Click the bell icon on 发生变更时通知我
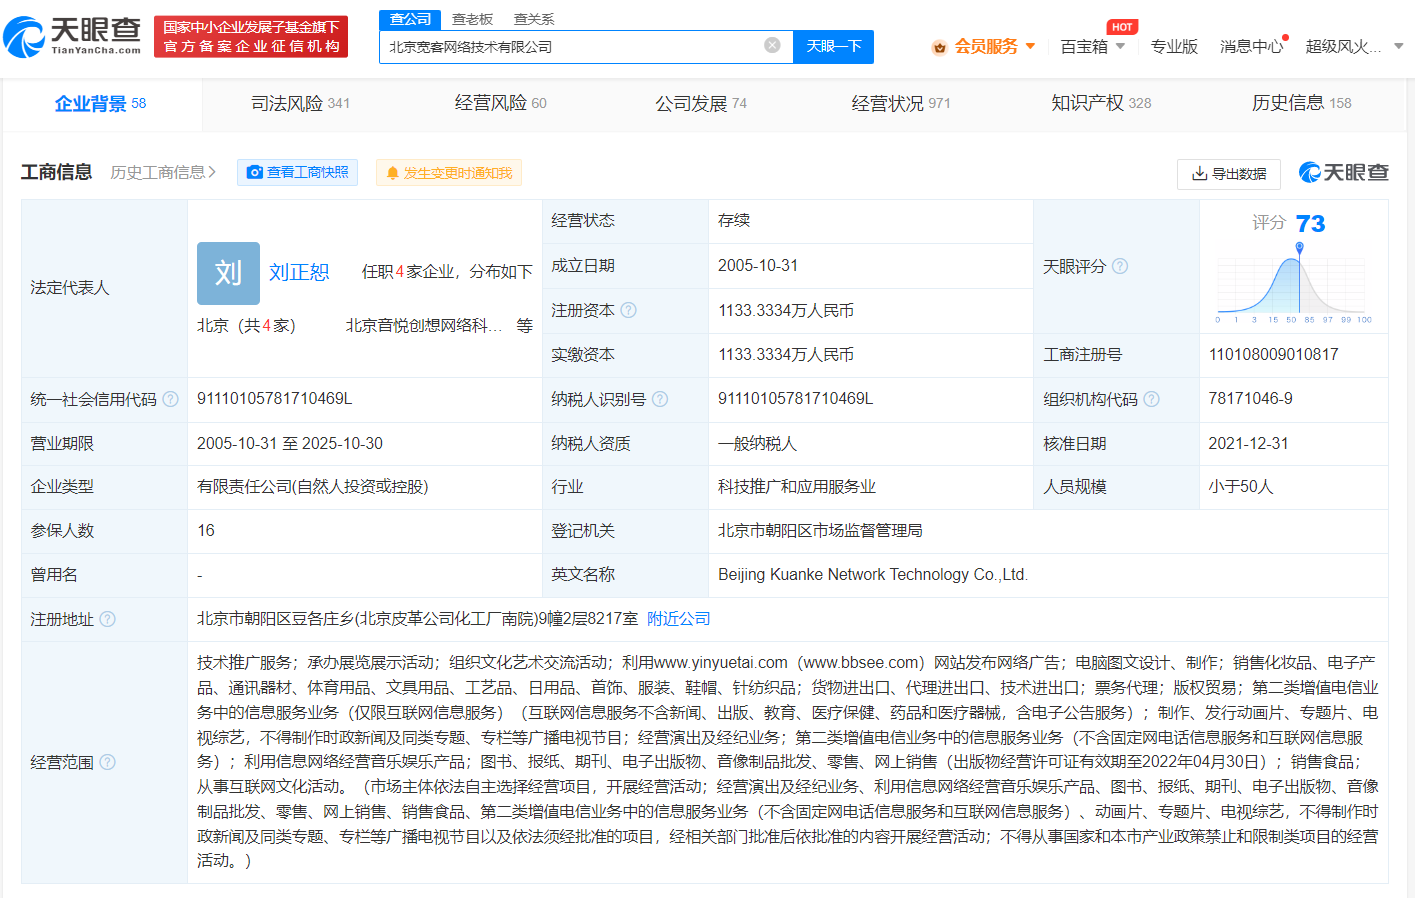The image size is (1415, 898). point(392,172)
